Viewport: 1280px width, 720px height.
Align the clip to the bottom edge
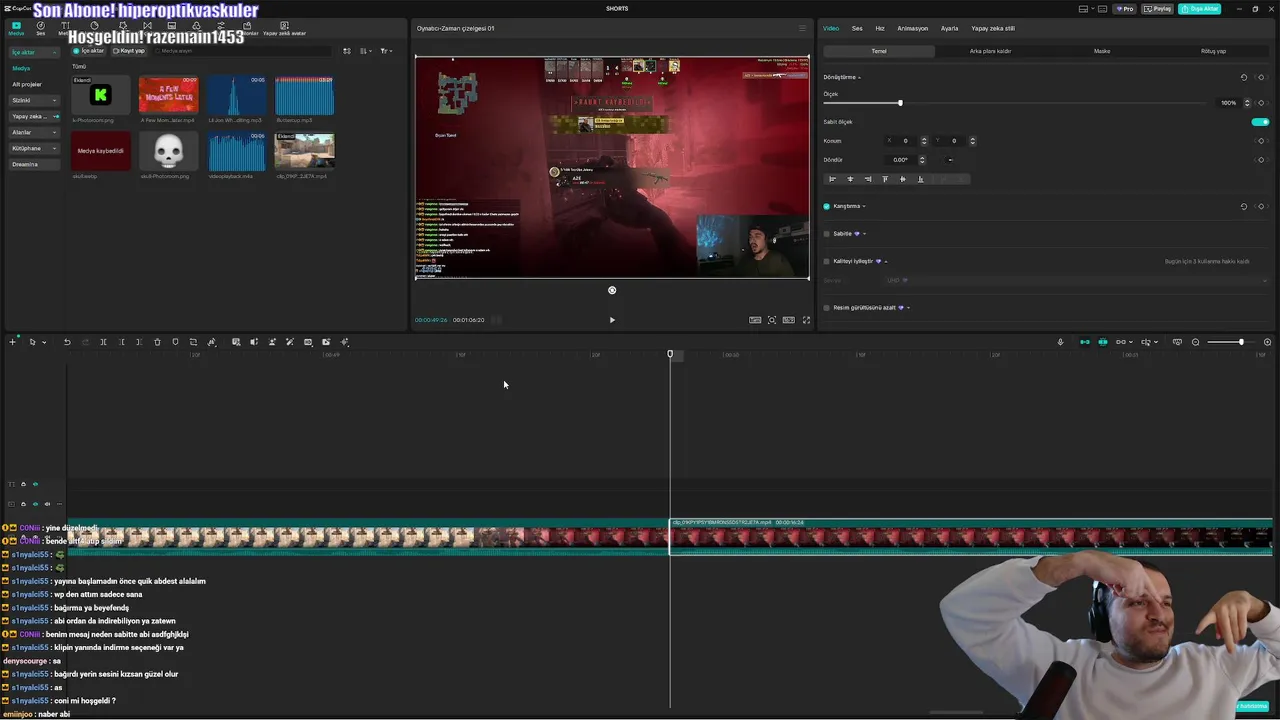click(921, 179)
